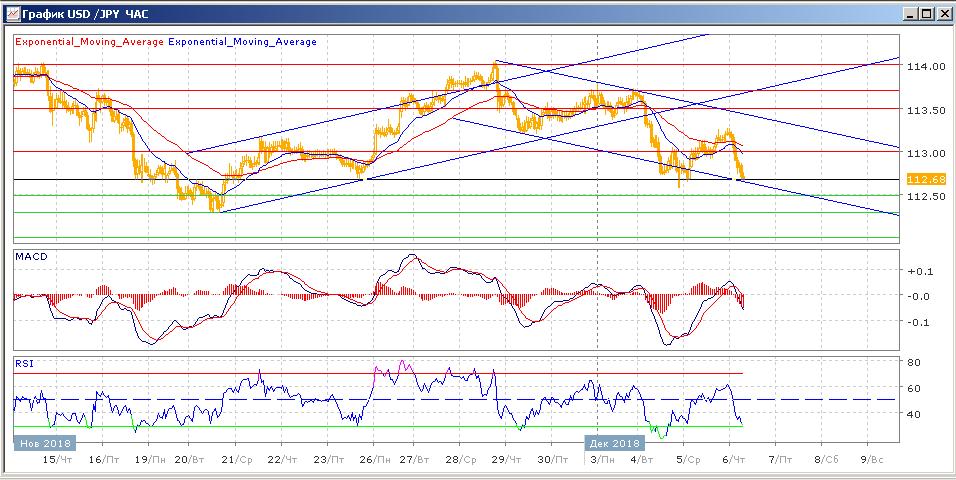Minimize the USD/JPY chart window
The width and height of the screenshot is (956, 480).
click(x=910, y=13)
